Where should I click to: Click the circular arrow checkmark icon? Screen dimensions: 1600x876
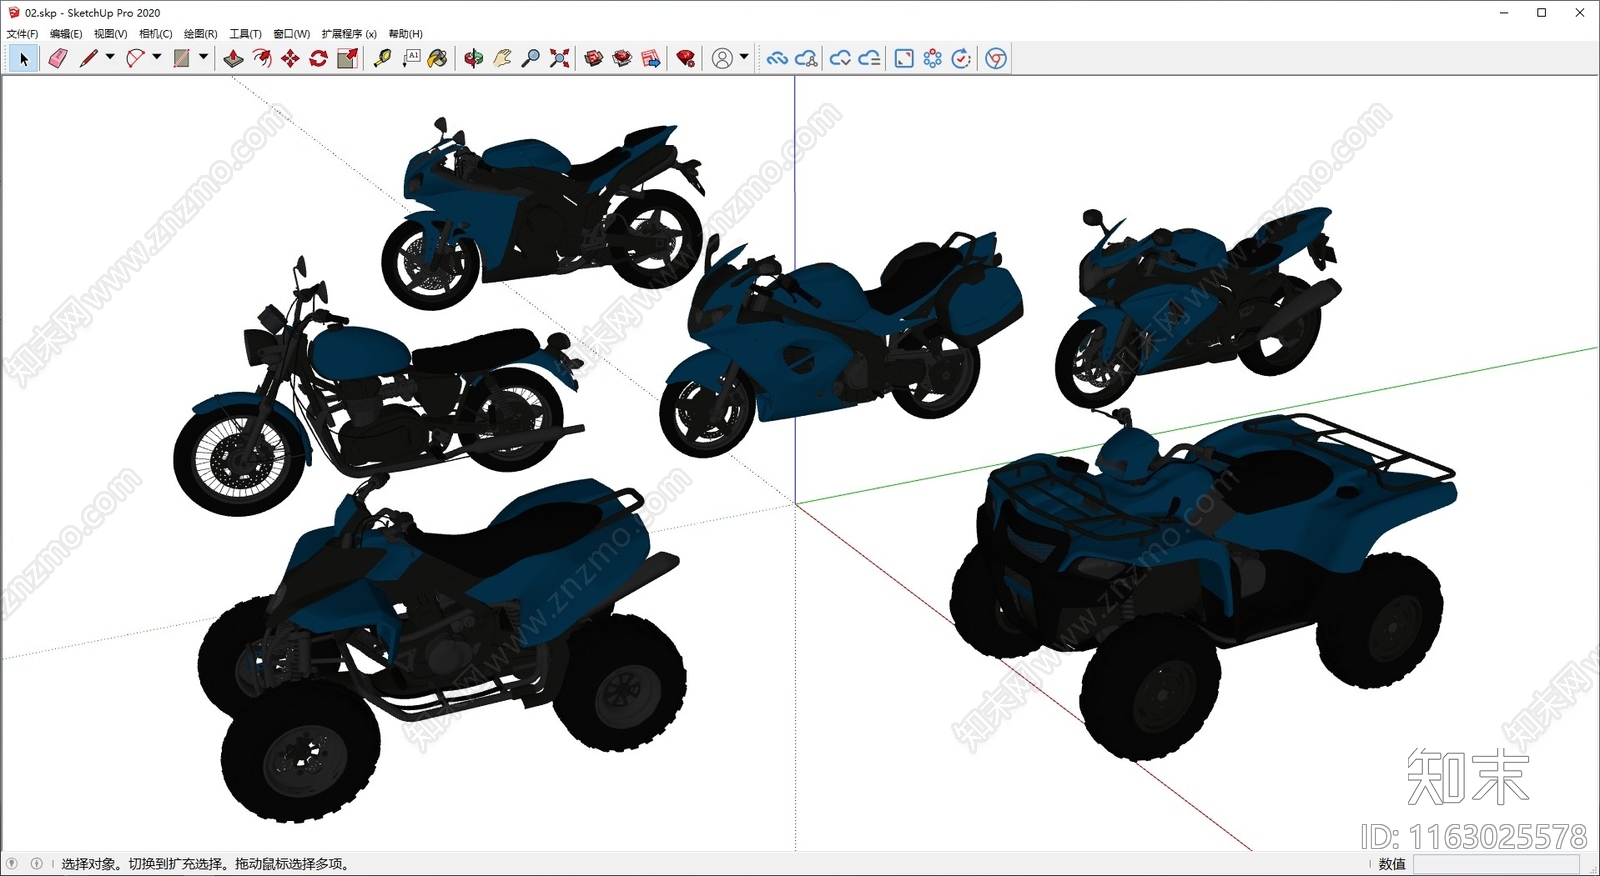961,59
